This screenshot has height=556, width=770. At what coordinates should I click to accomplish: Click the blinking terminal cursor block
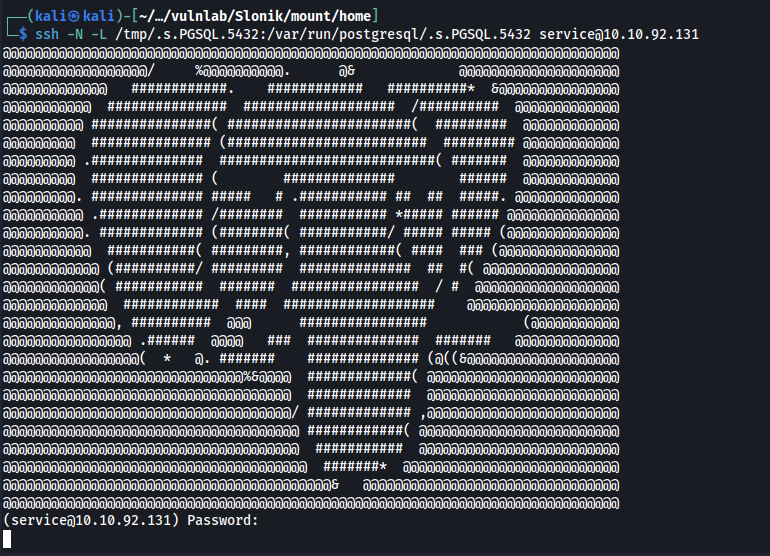pyautogui.click(x=7, y=539)
